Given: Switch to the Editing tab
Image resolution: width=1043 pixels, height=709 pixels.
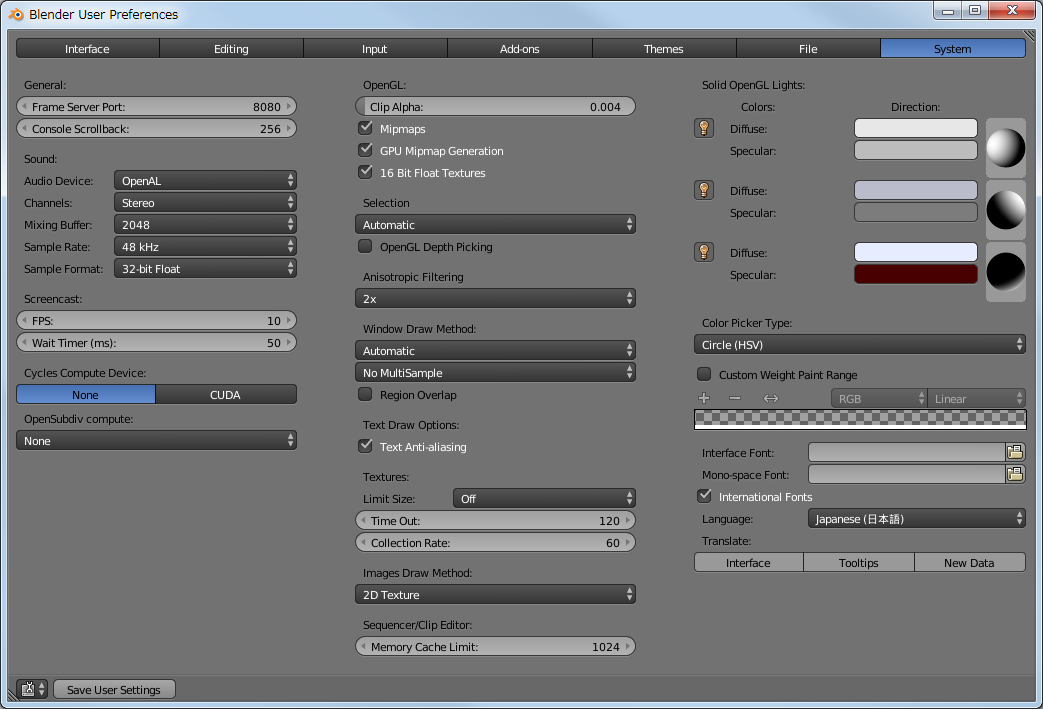Looking at the screenshot, I should pyautogui.click(x=231, y=49).
